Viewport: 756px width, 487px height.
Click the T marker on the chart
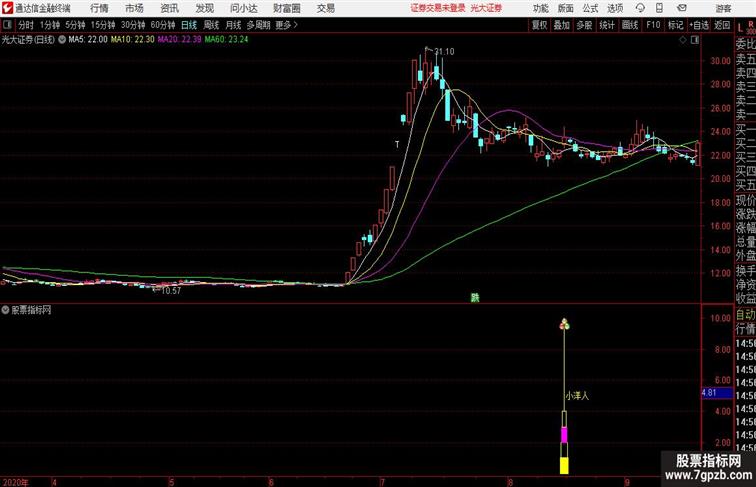(397, 145)
